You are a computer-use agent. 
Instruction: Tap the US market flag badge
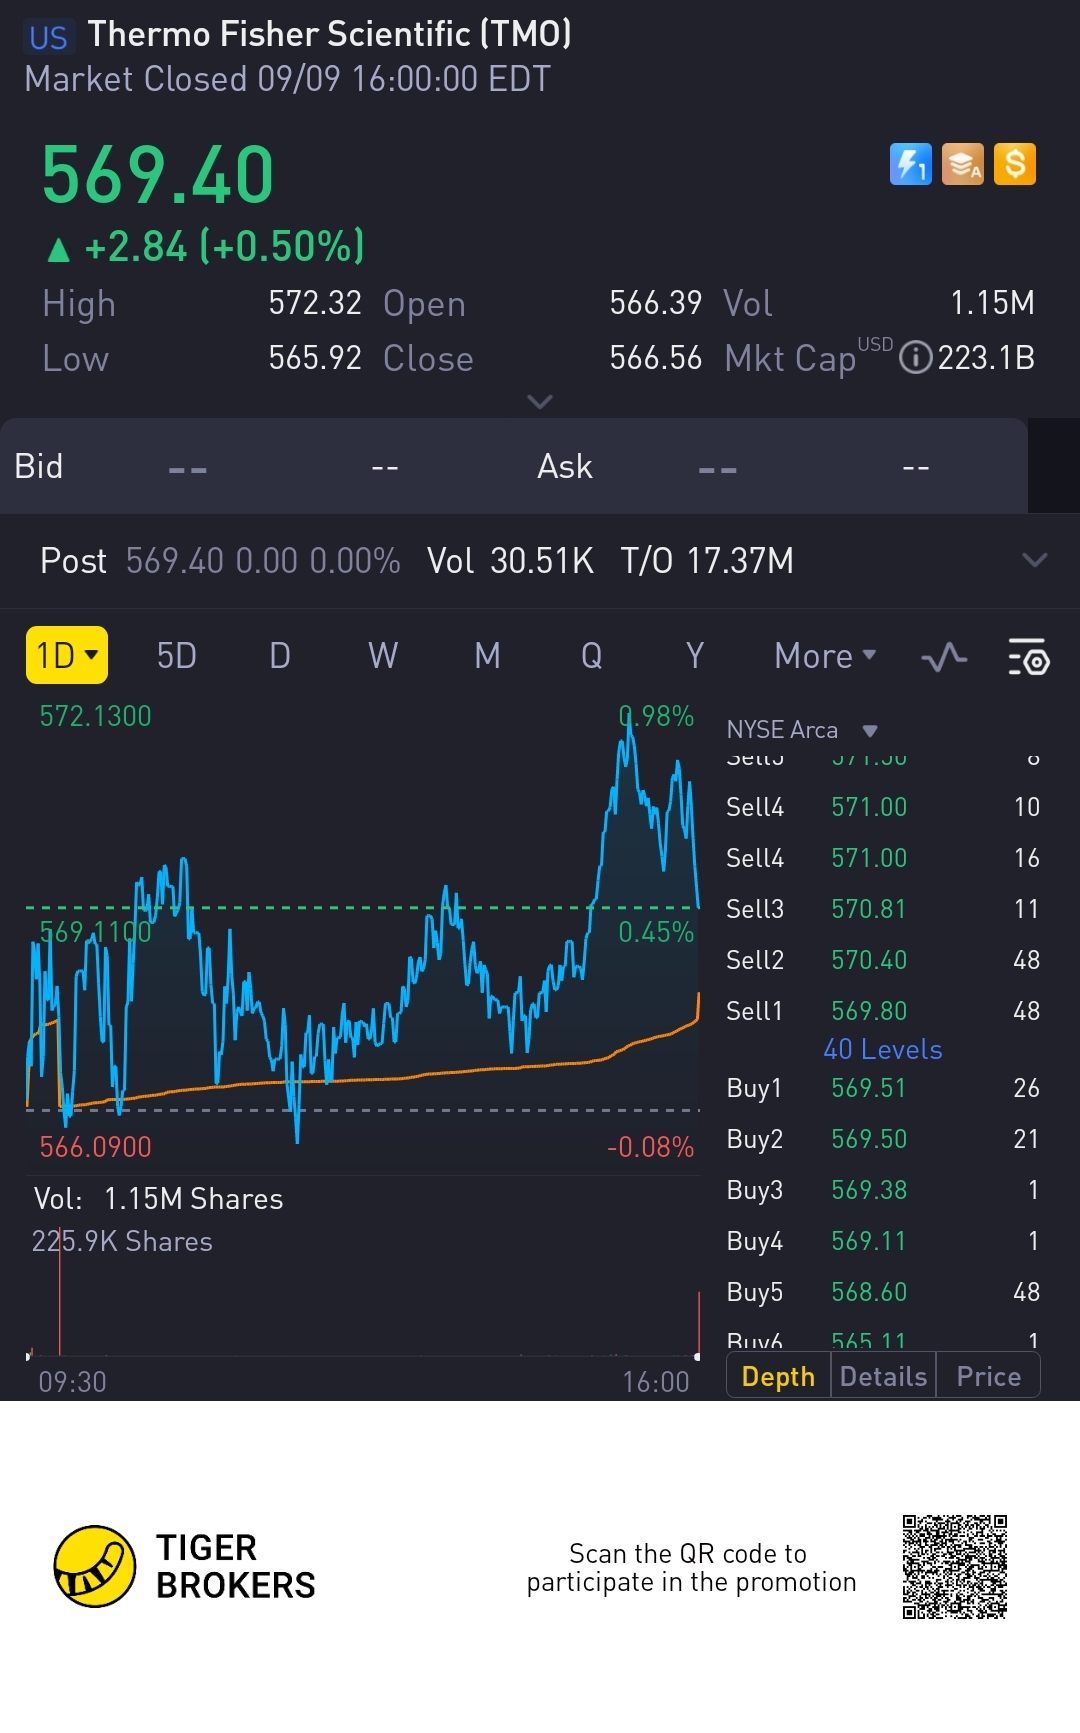click(x=48, y=38)
